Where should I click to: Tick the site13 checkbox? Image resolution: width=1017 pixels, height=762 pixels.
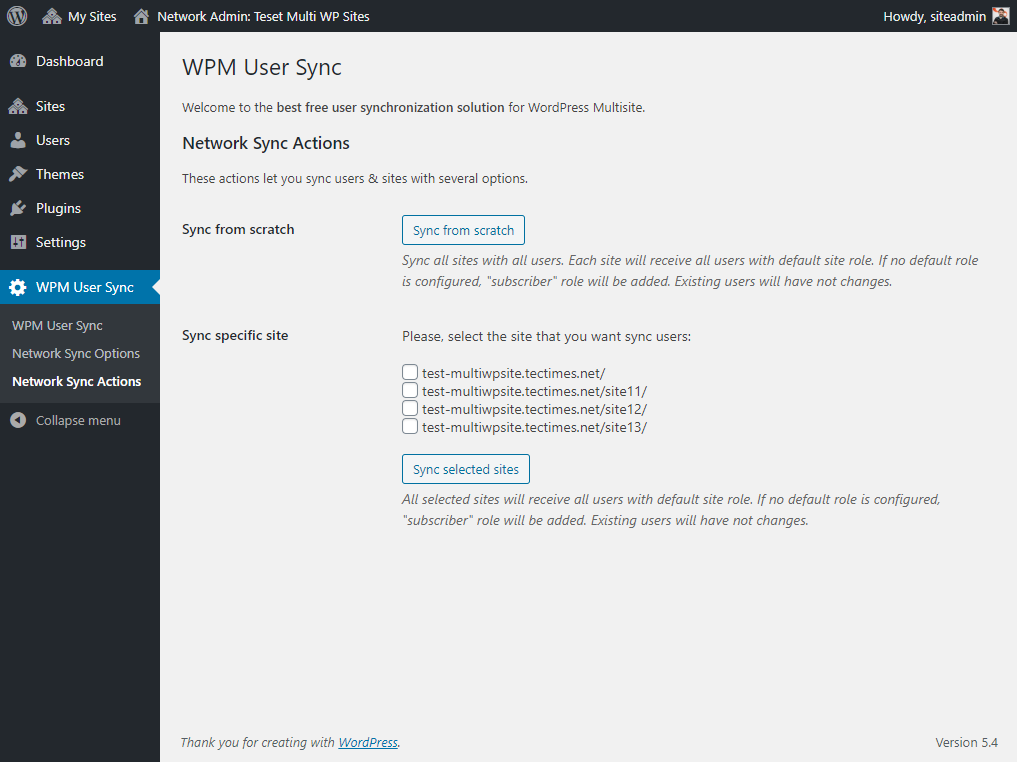pos(410,427)
